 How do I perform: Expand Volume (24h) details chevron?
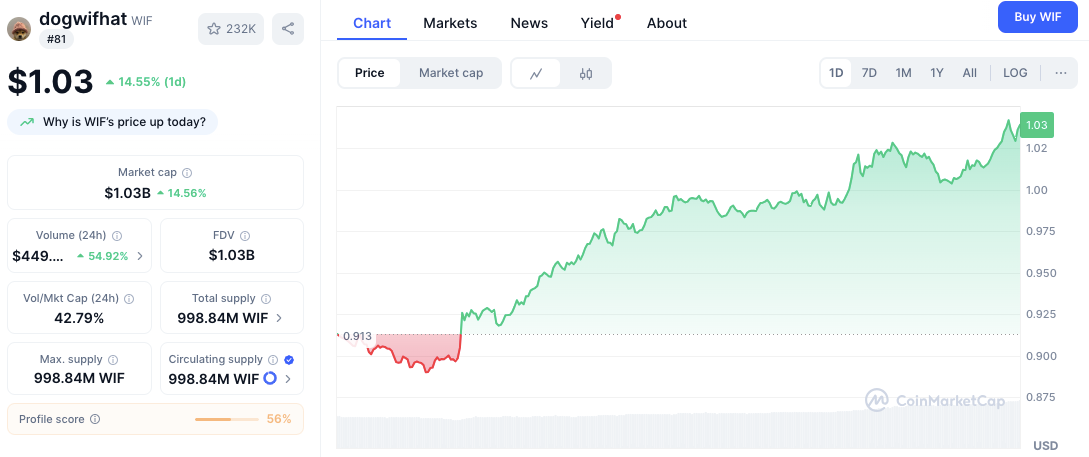click(x=140, y=256)
